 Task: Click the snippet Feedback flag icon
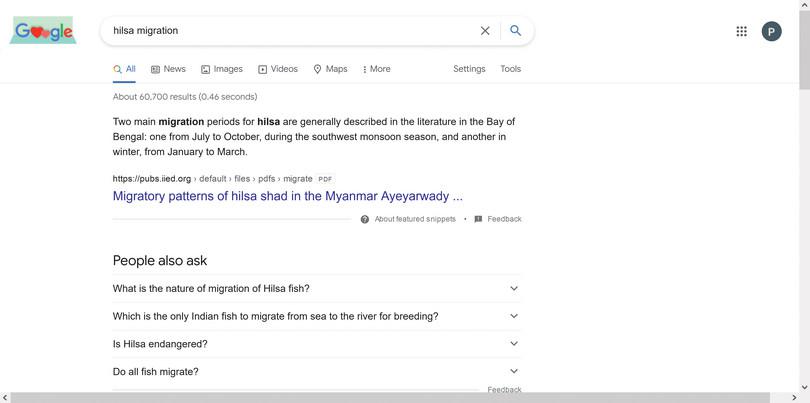pos(478,219)
